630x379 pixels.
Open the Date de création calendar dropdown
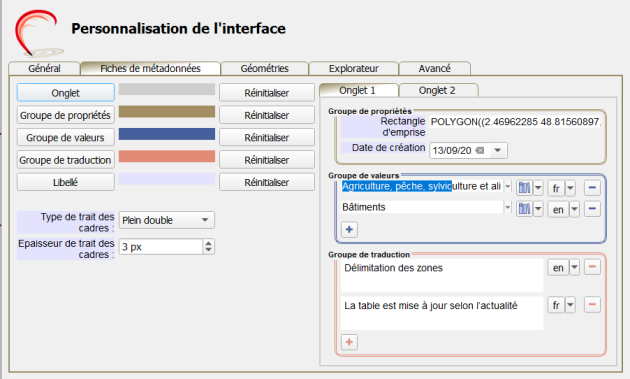497,150
